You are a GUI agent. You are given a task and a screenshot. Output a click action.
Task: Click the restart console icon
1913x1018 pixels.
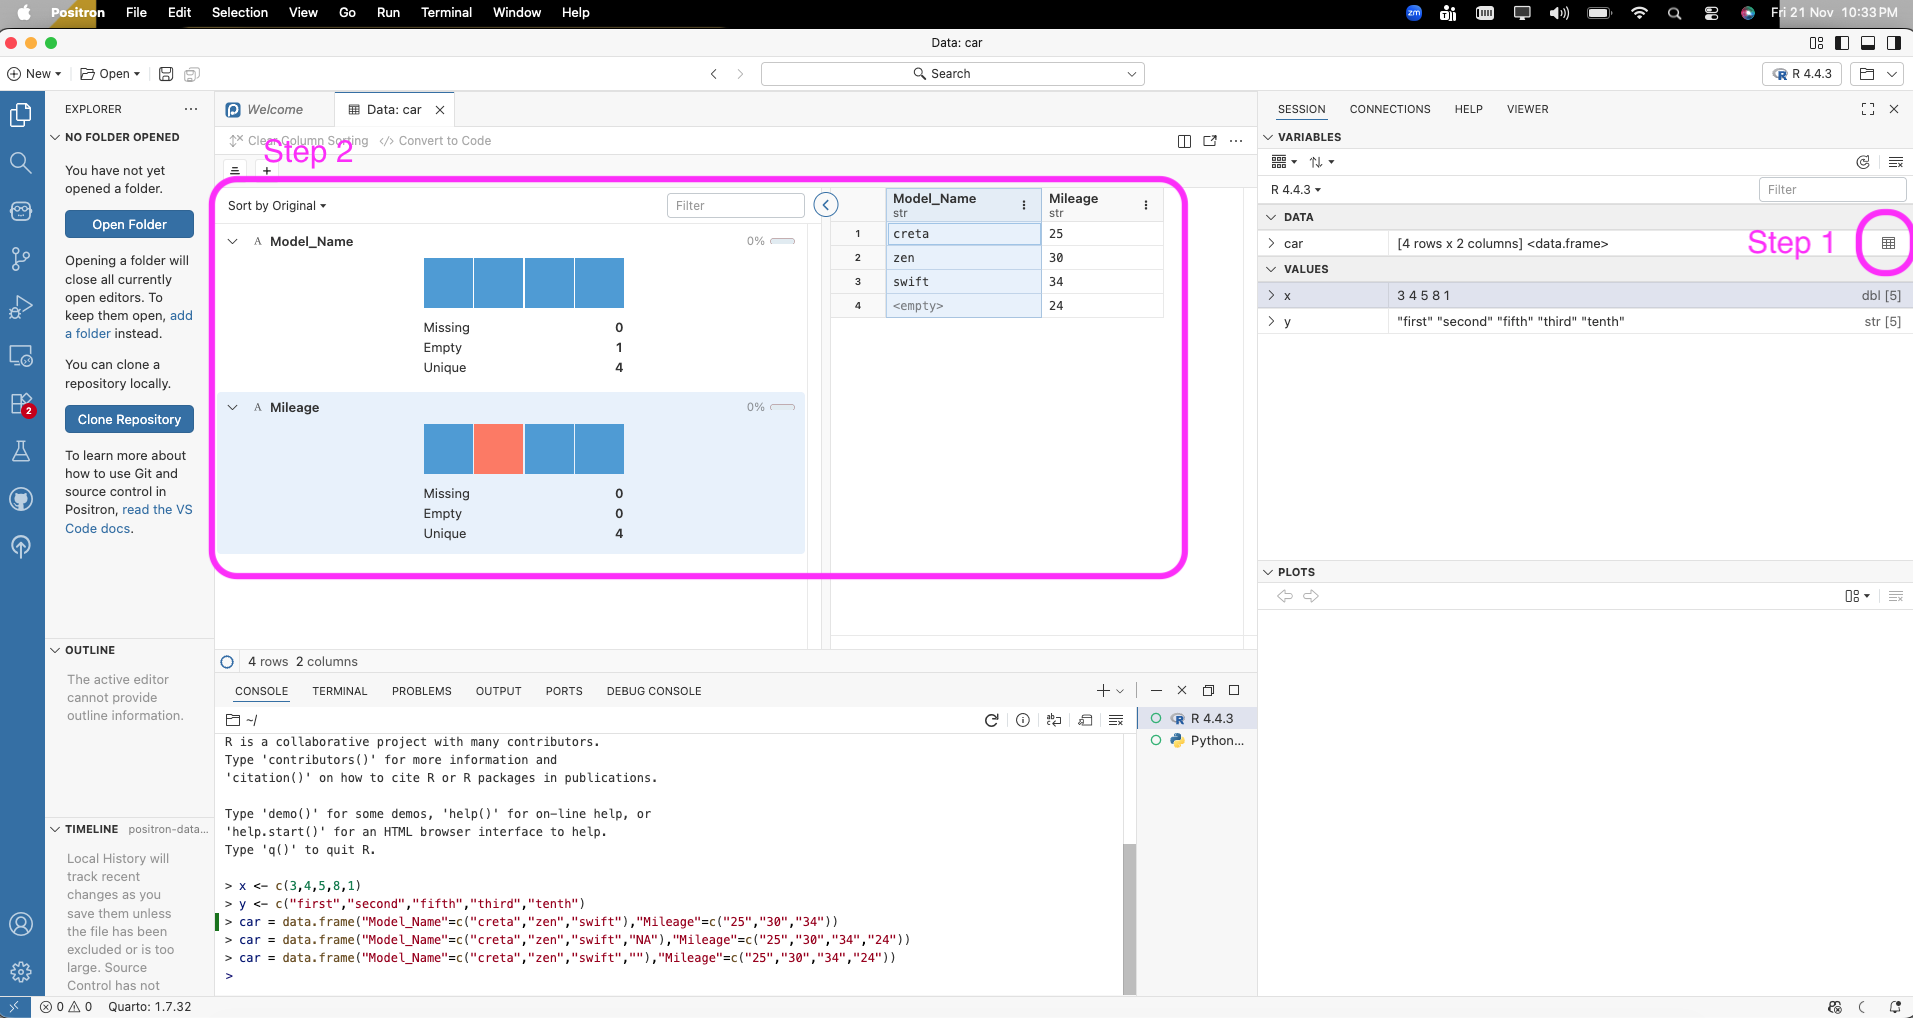pyautogui.click(x=991, y=720)
